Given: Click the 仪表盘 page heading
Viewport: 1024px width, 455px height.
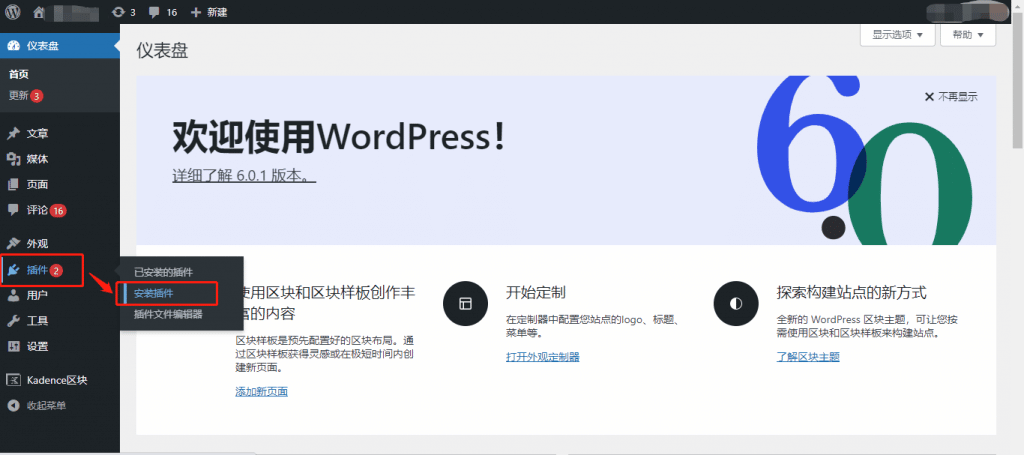Looking at the screenshot, I should tap(162, 51).
